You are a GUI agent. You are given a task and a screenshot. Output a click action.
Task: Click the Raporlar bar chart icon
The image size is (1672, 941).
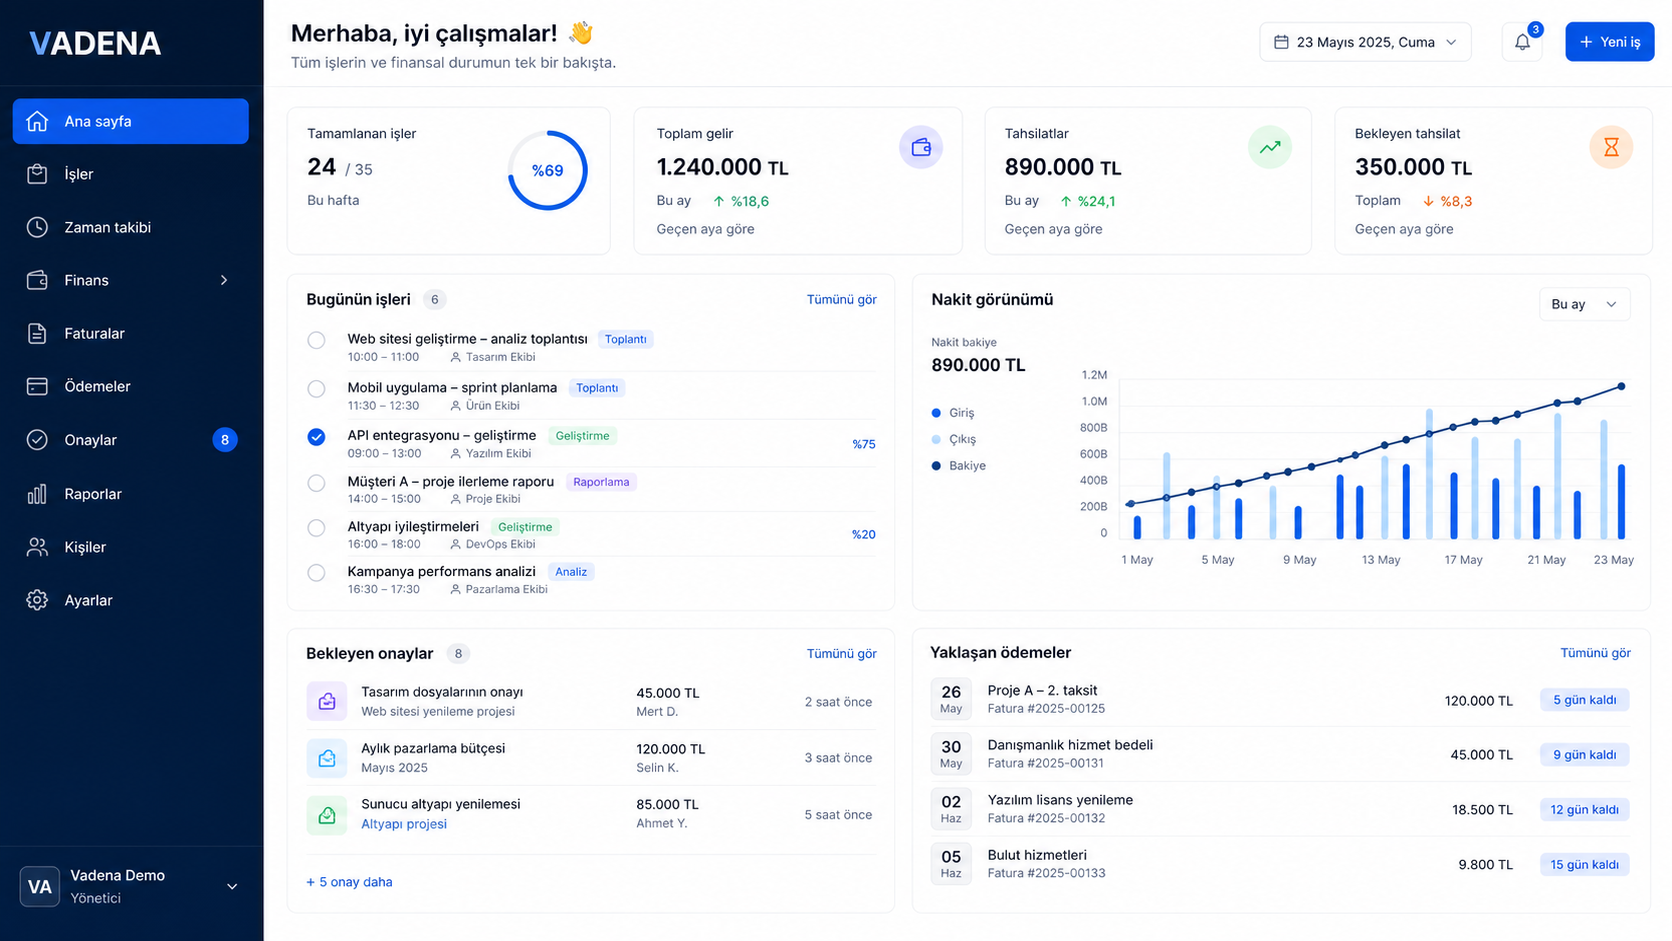(x=37, y=494)
